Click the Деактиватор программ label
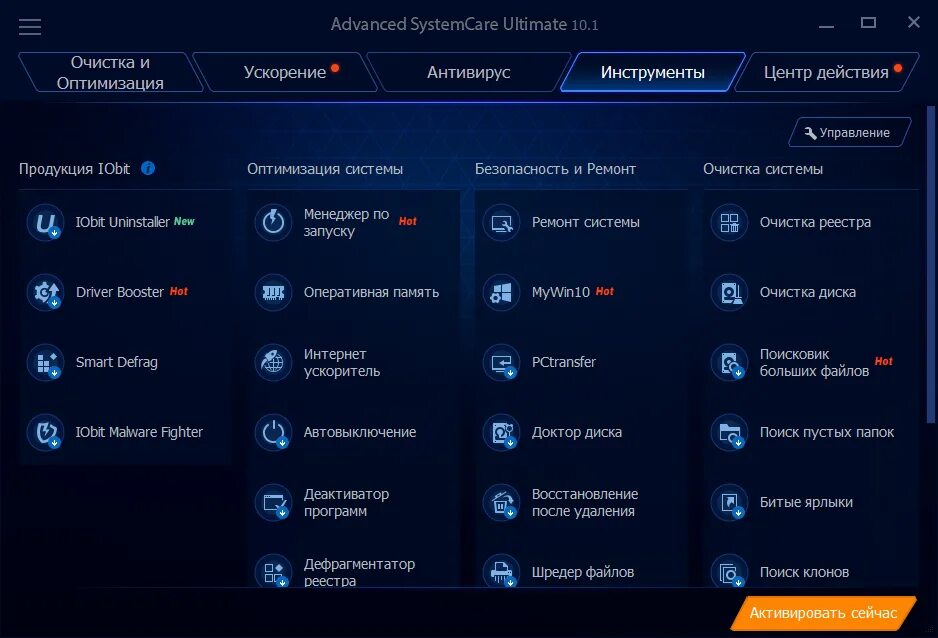This screenshot has height=638, width=938. pyautogui.click(x=346, y=502)
